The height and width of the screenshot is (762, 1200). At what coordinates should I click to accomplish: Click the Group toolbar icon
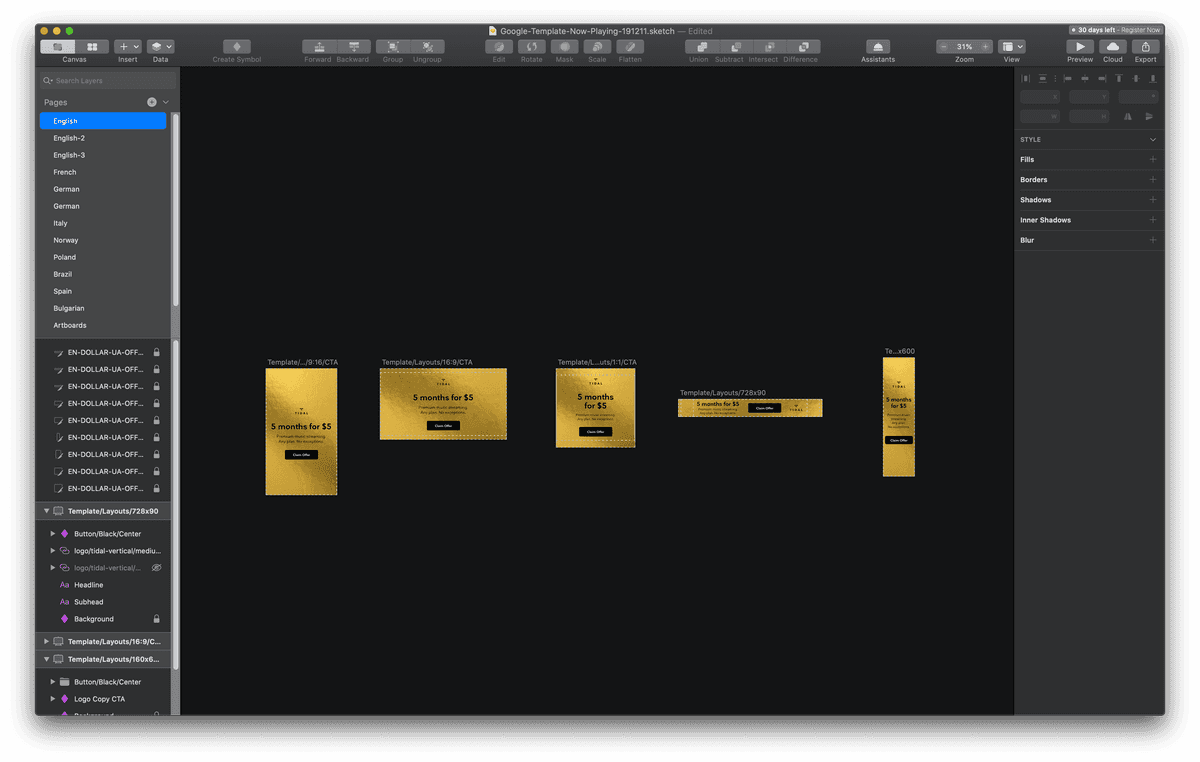[x=393, y=47]
